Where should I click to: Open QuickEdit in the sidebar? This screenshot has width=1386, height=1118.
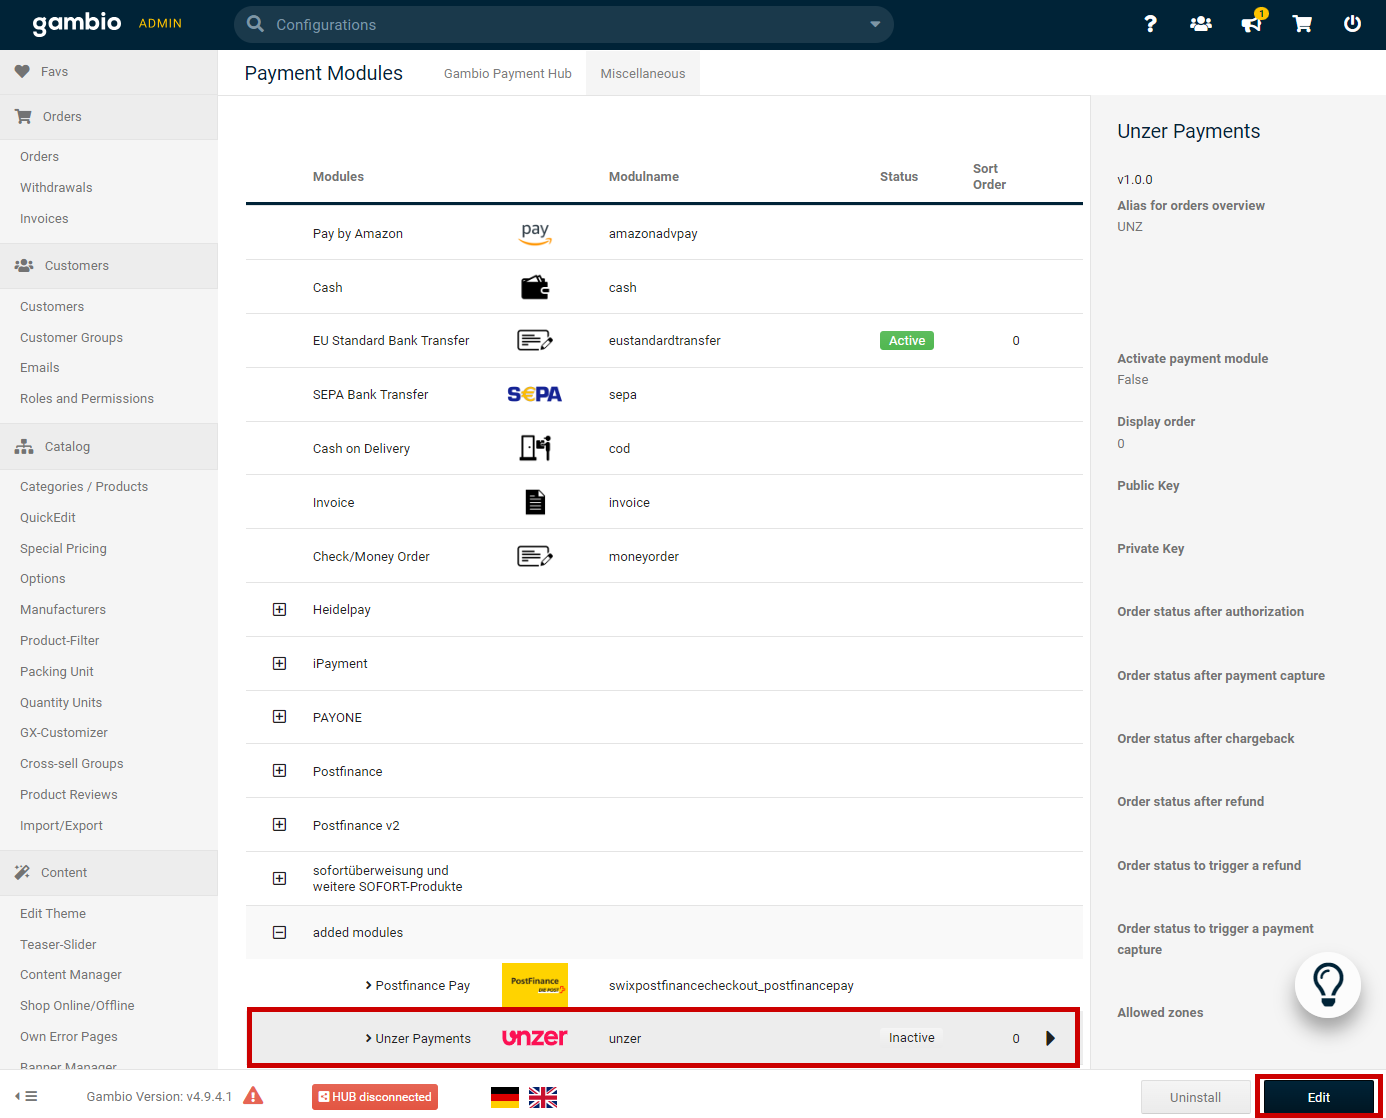(48, 518)
